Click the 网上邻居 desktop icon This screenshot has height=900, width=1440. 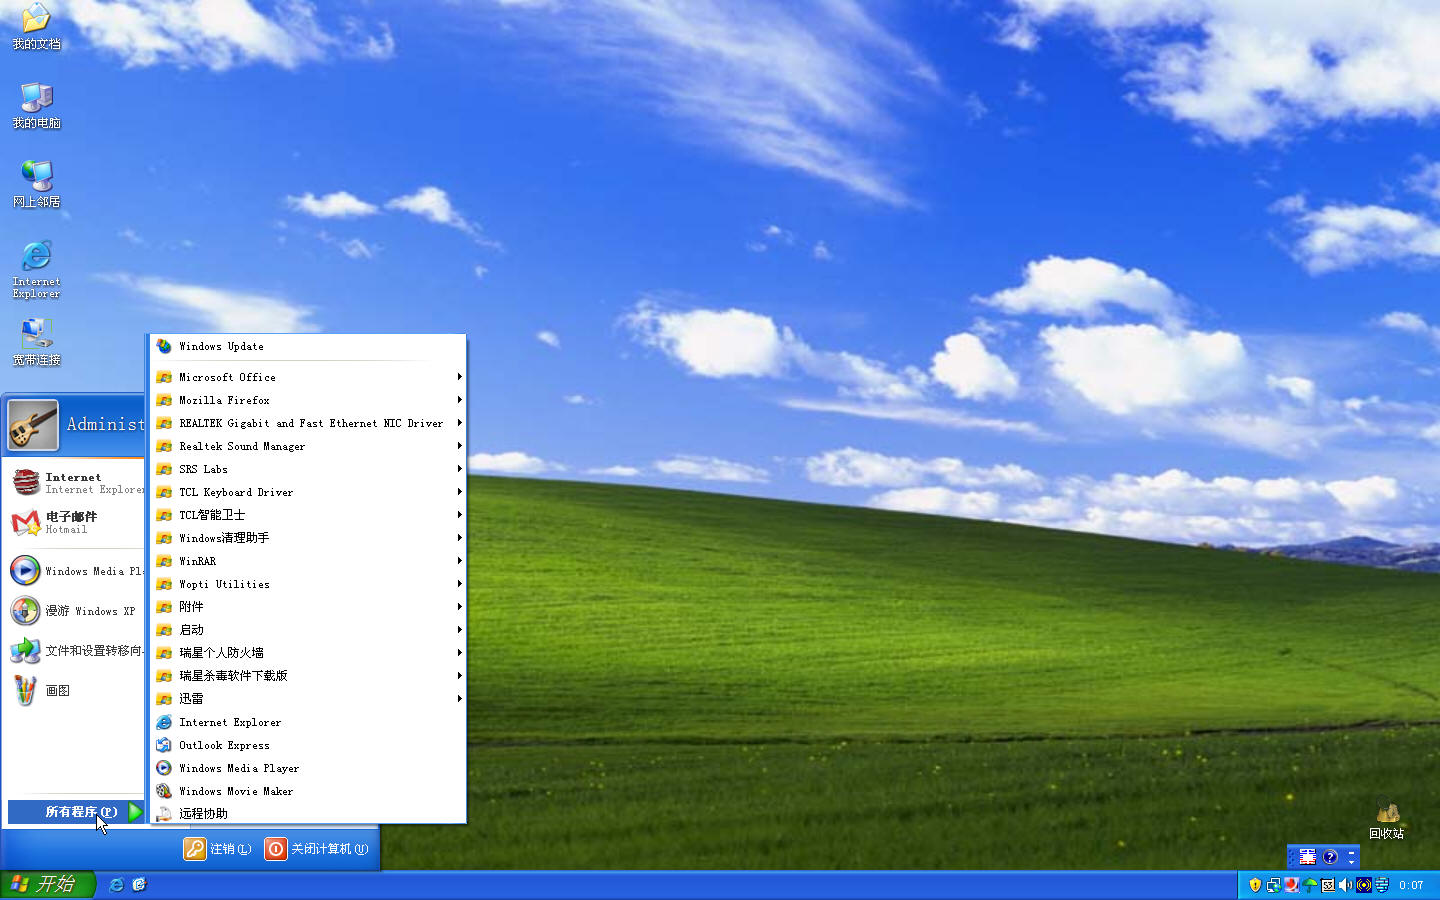pyautogui.click(x=36, y=184)
